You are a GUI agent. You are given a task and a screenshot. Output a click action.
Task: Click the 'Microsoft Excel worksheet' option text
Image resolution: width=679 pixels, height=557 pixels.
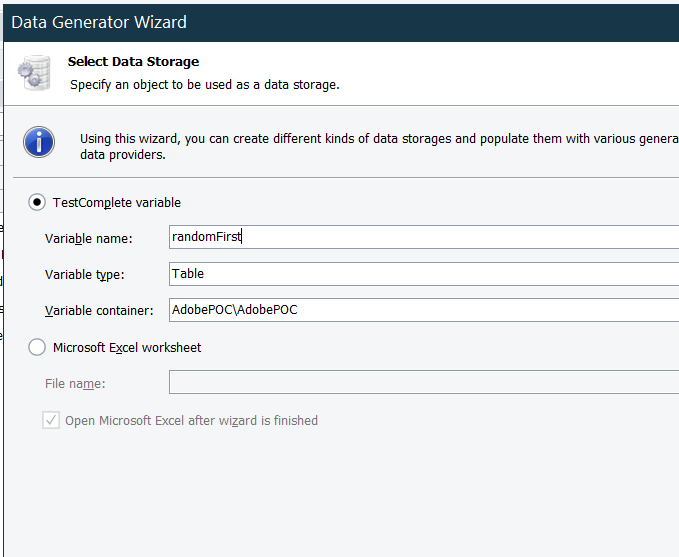tap(127, 347)
